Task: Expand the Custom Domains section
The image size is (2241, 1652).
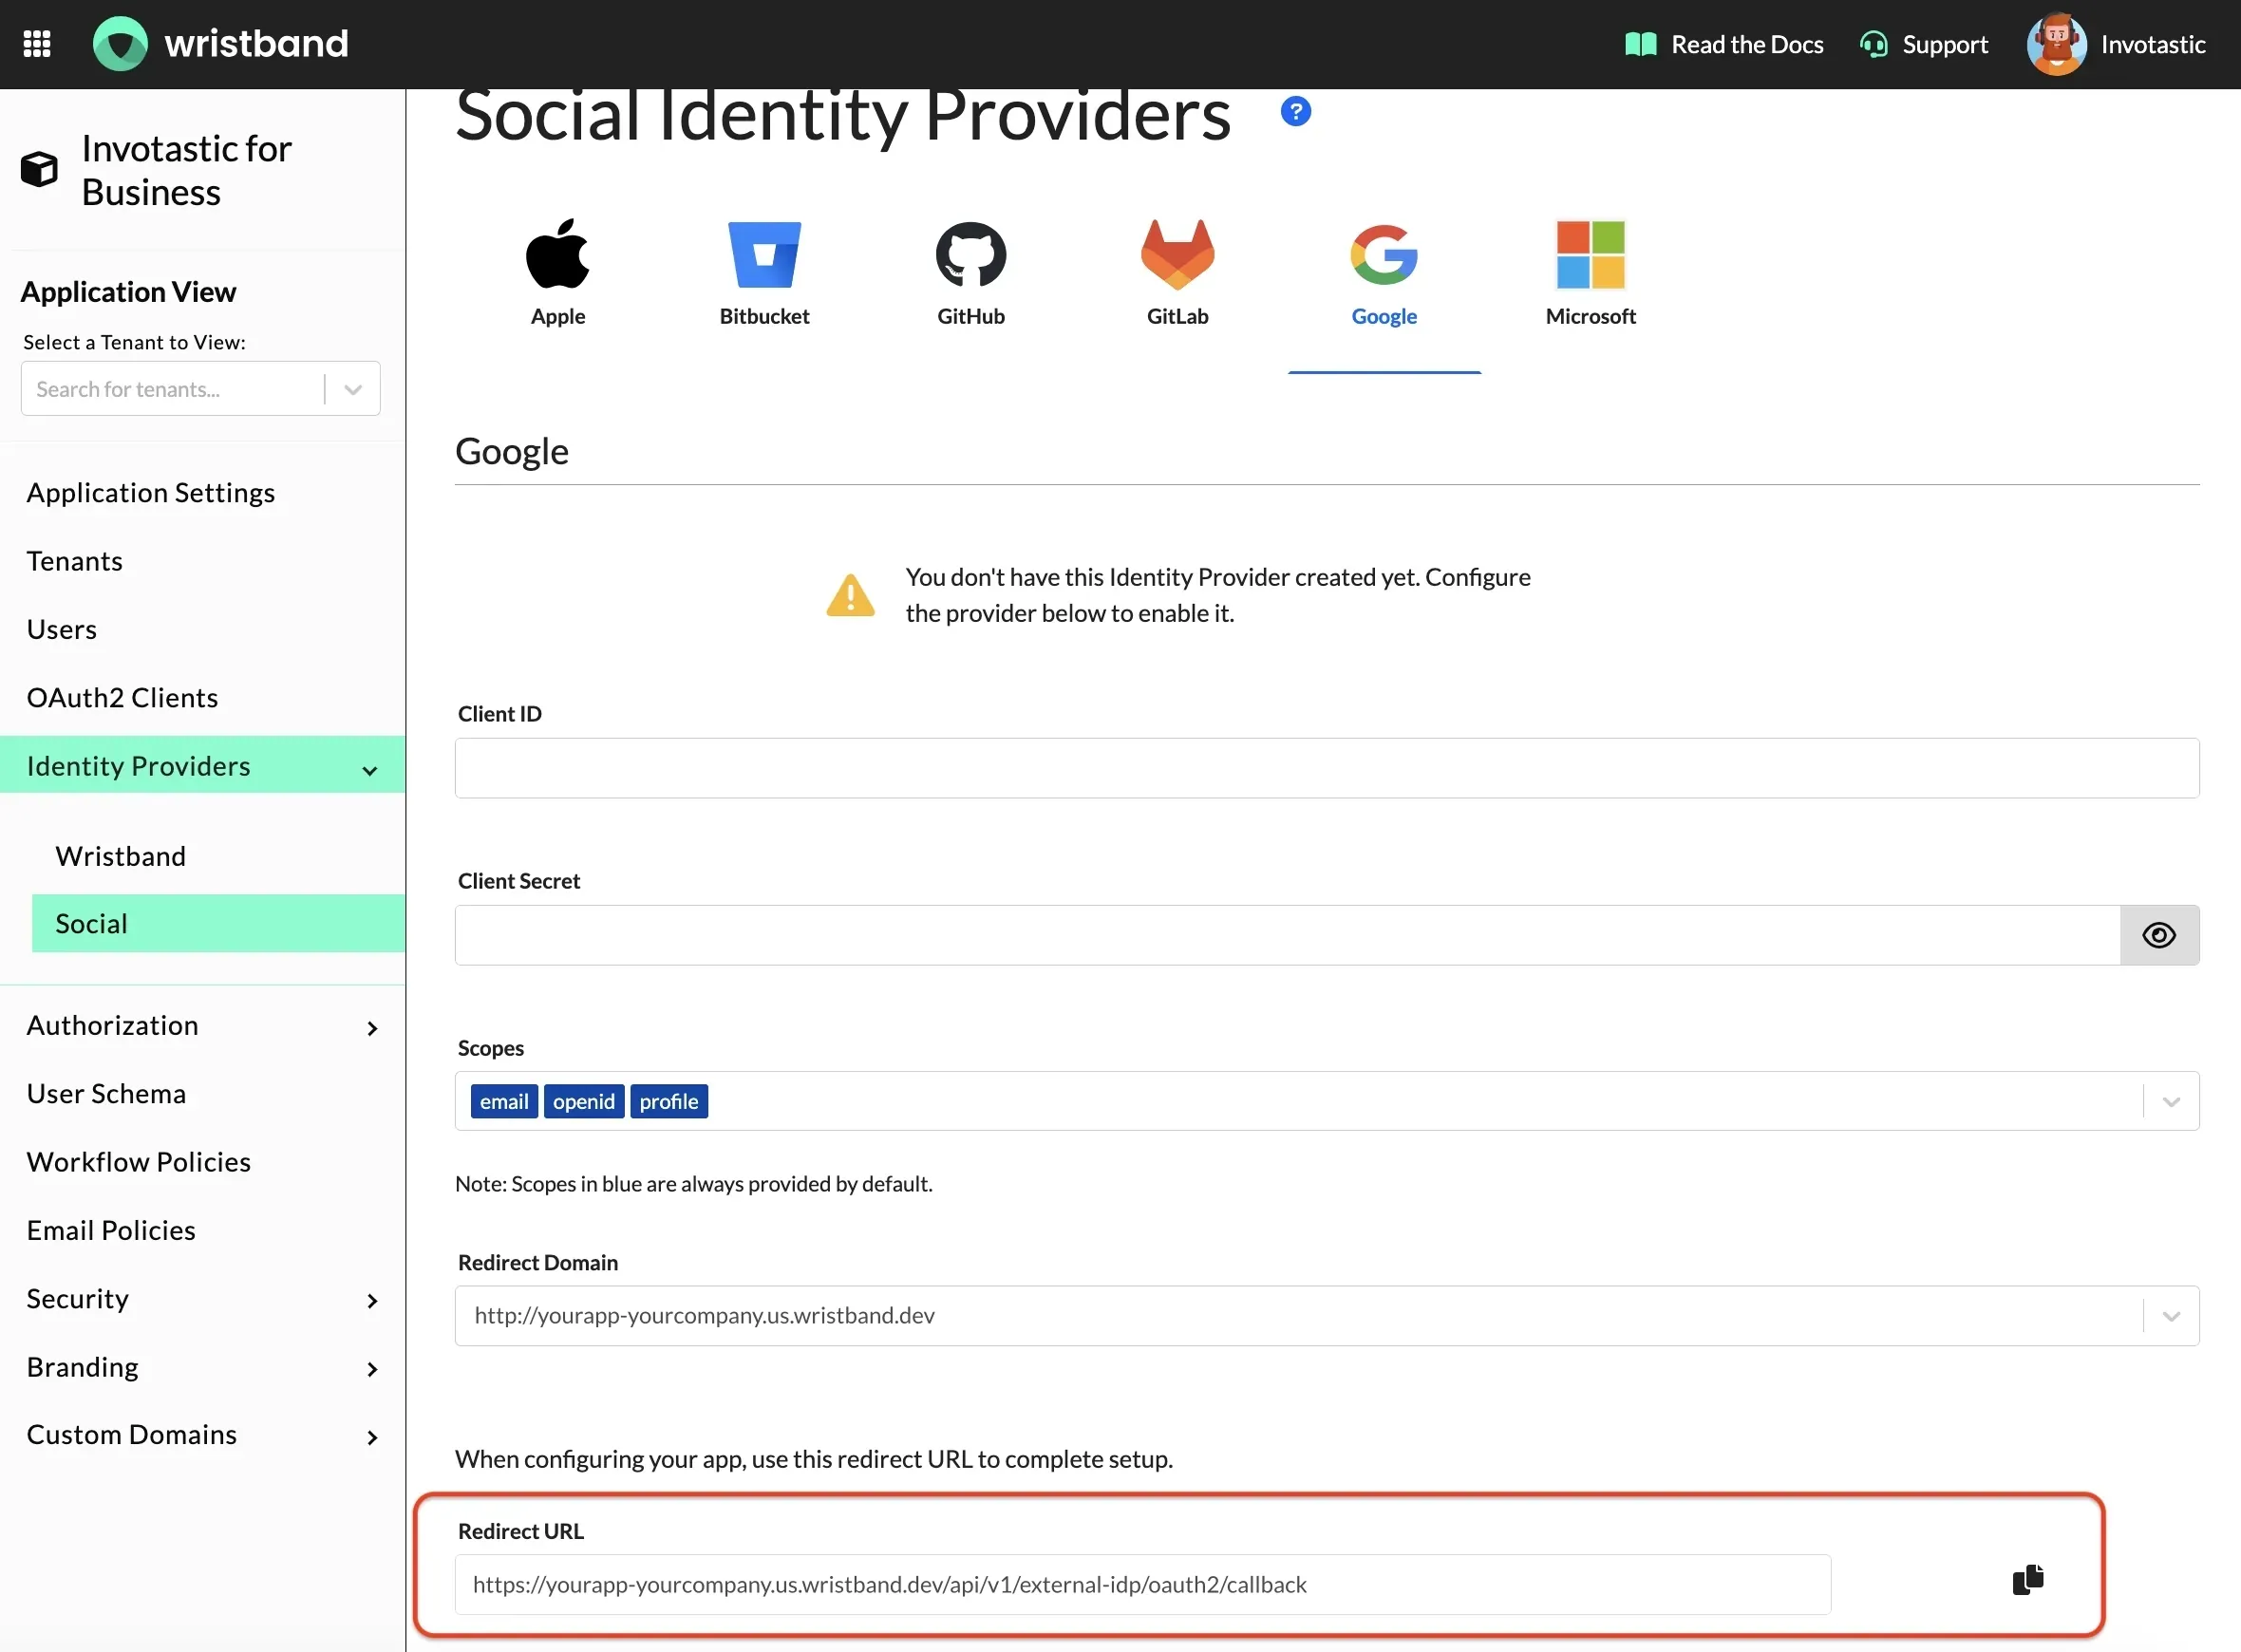Action: 202,1434
